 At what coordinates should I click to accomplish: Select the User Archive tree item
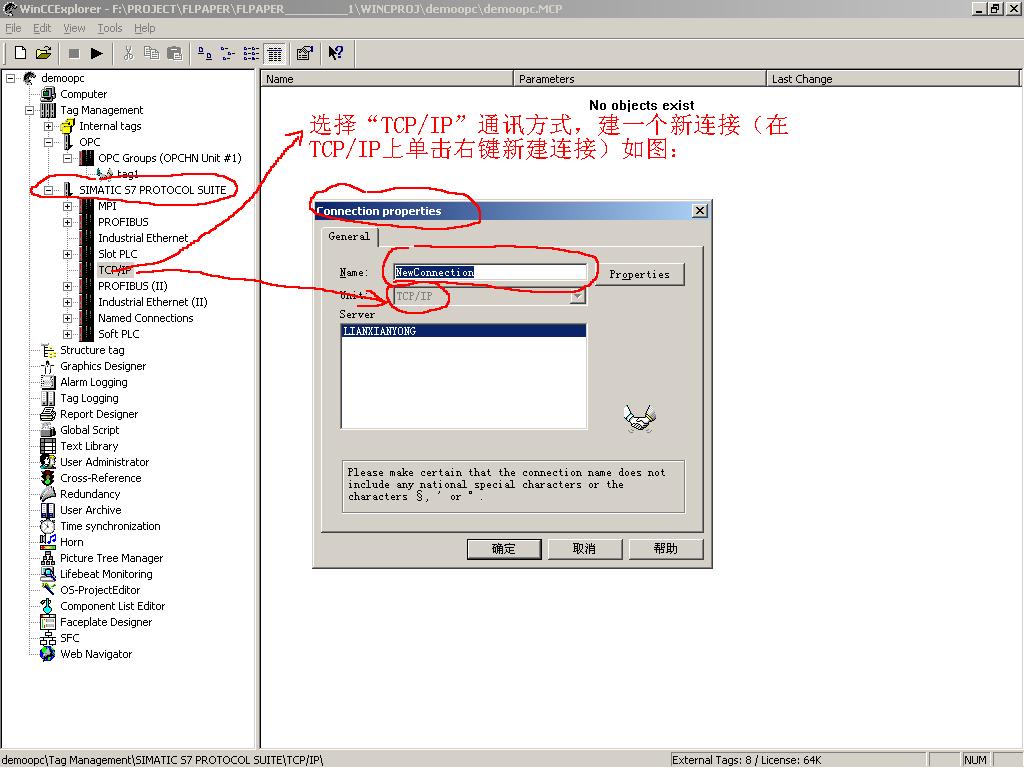[91, 510]
